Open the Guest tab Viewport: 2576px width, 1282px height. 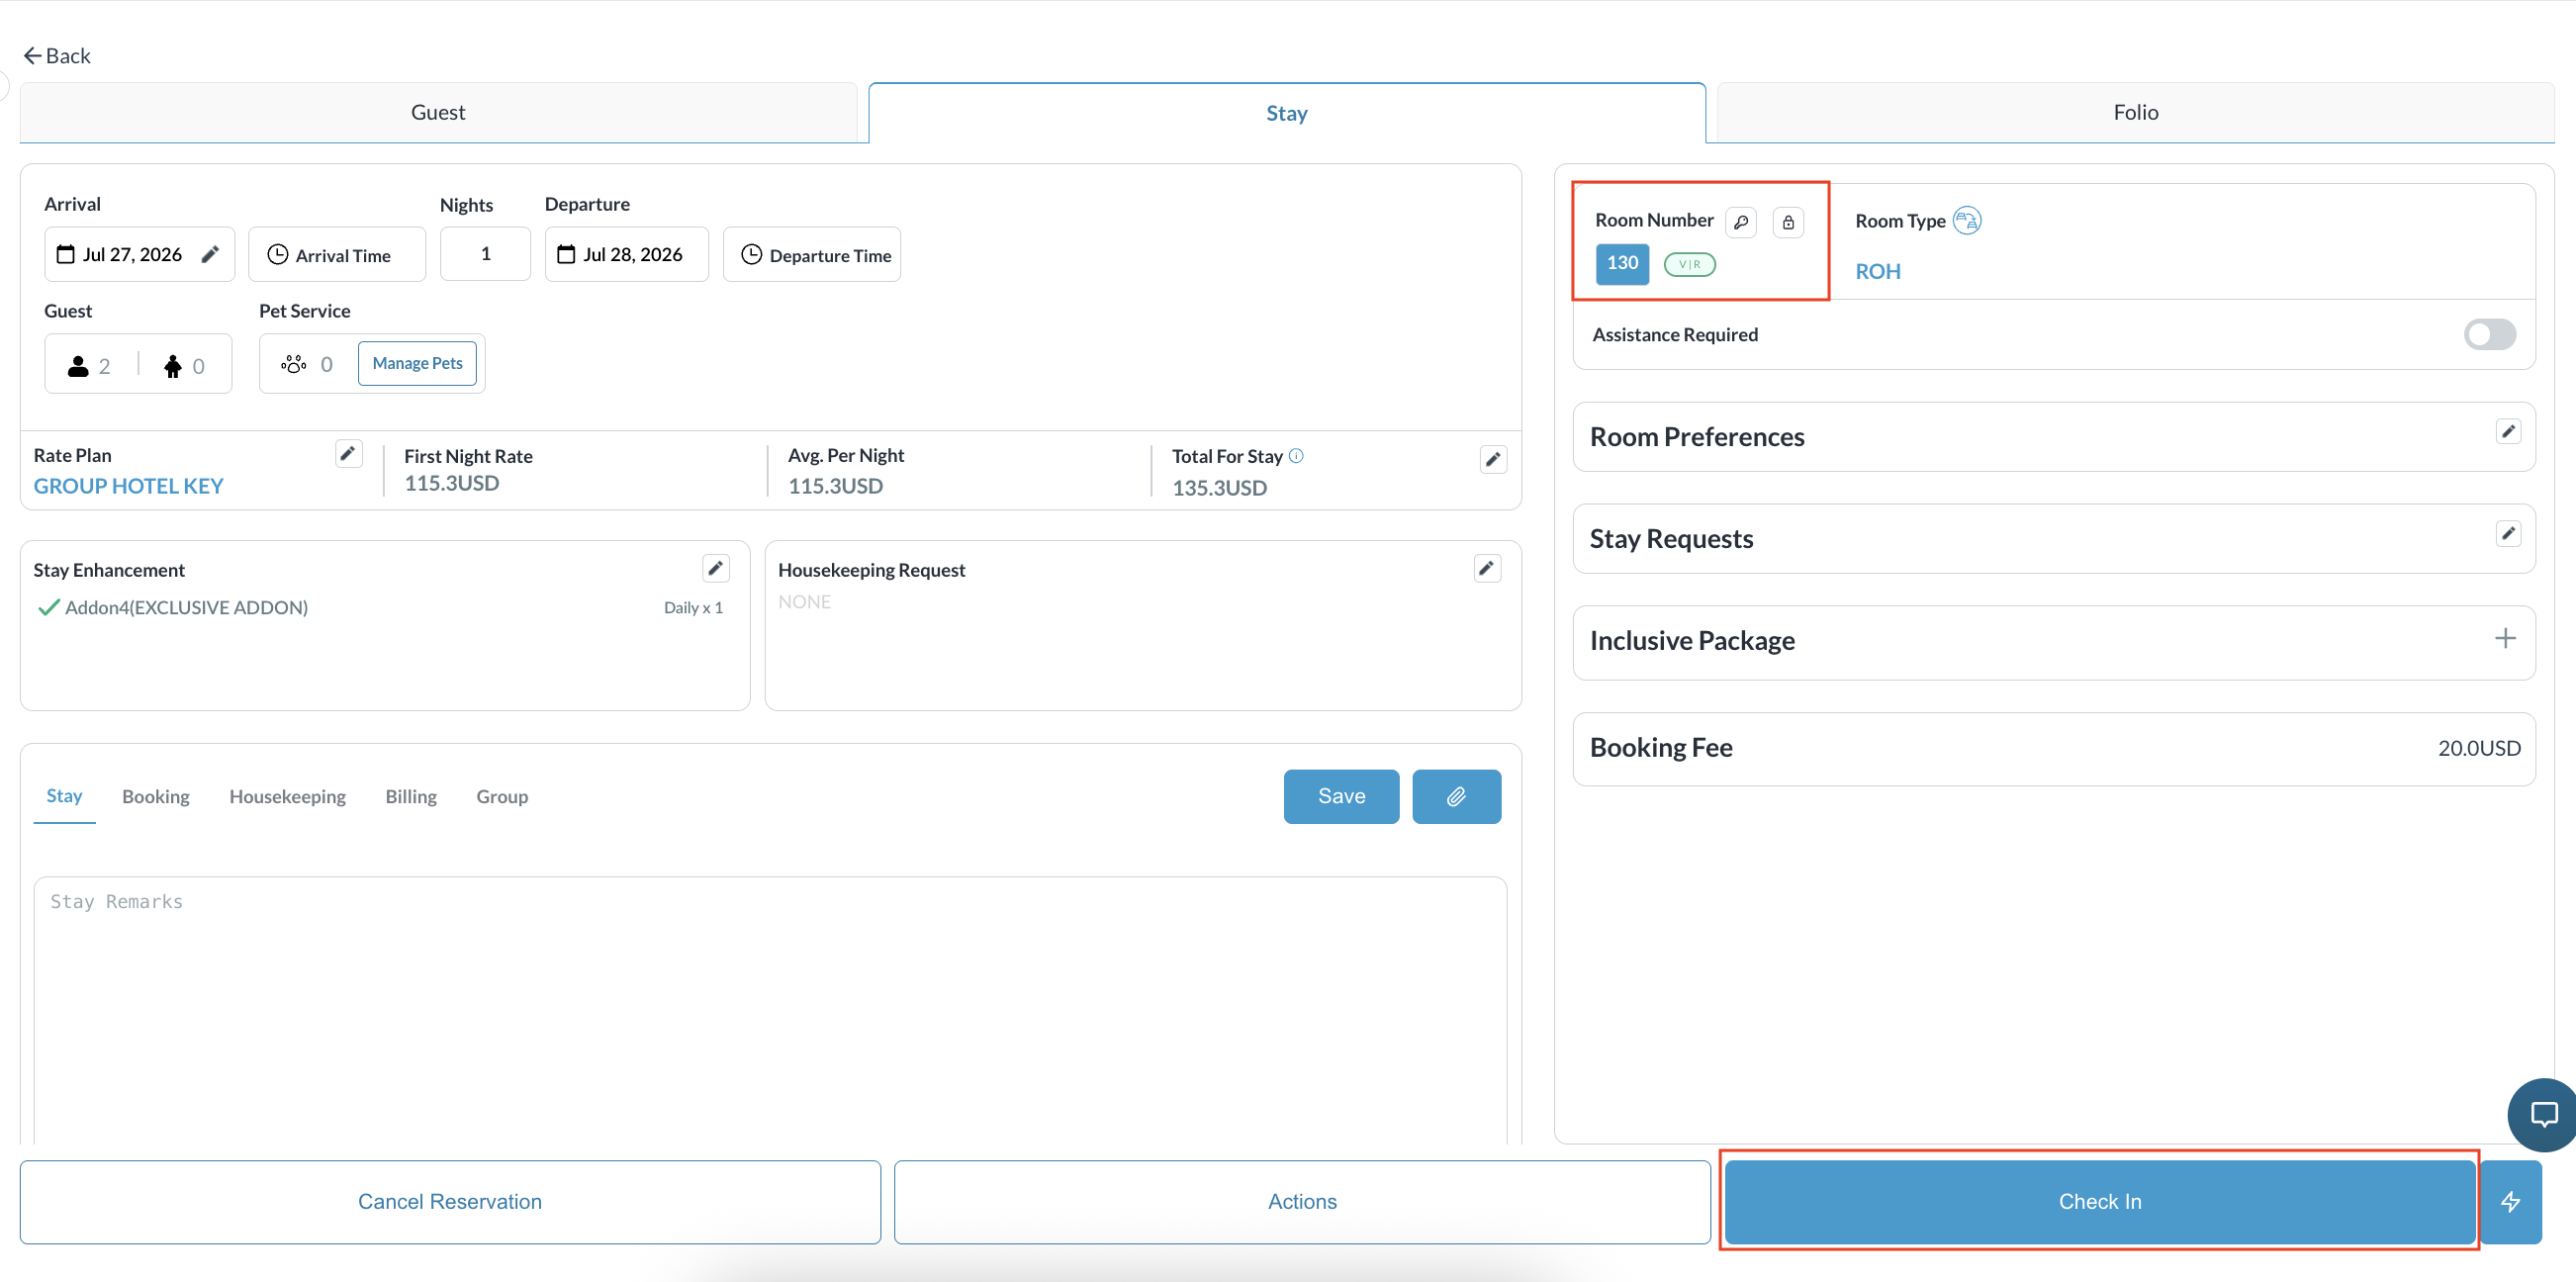[x=438, y=113]
